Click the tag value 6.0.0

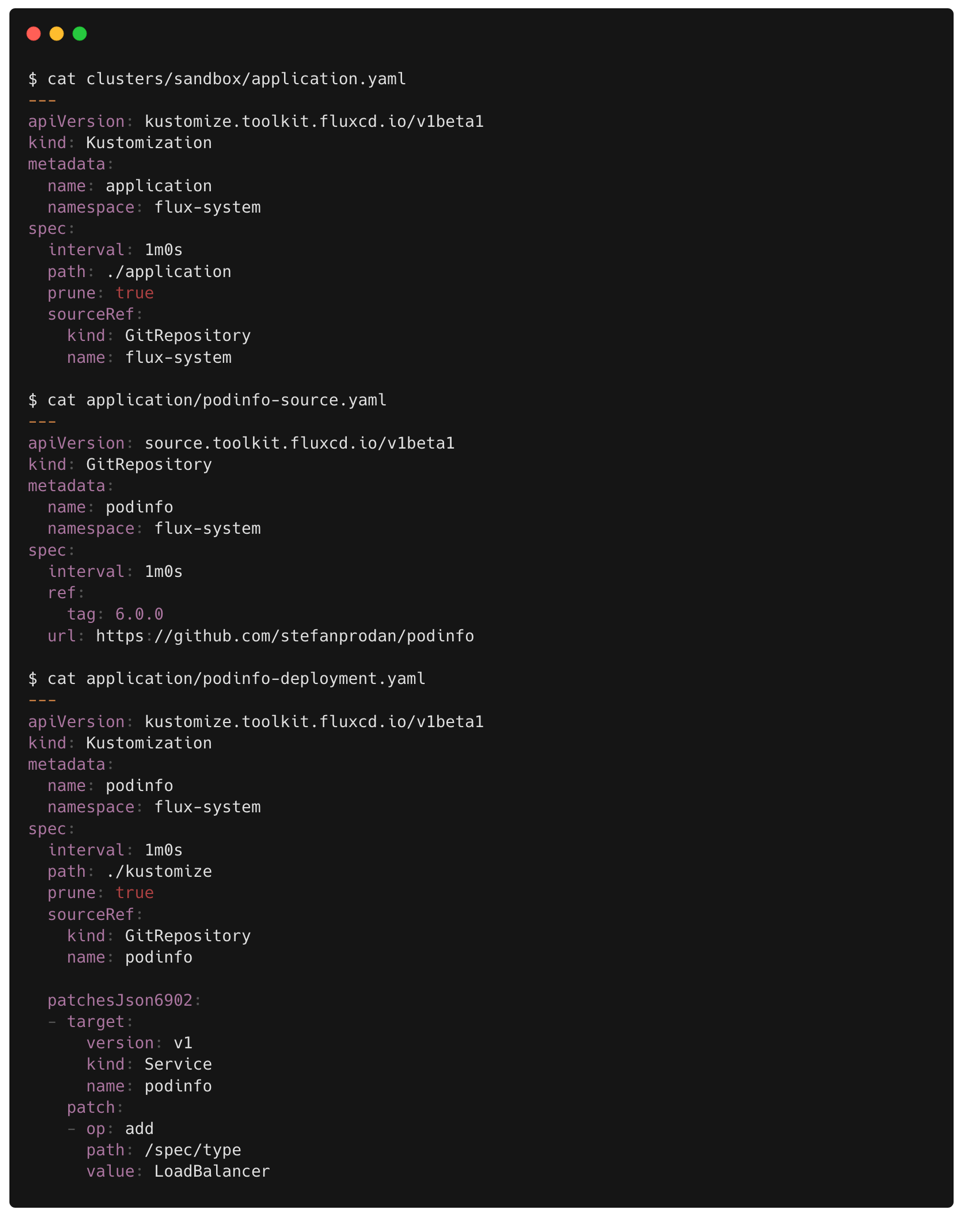click(139, 615)
